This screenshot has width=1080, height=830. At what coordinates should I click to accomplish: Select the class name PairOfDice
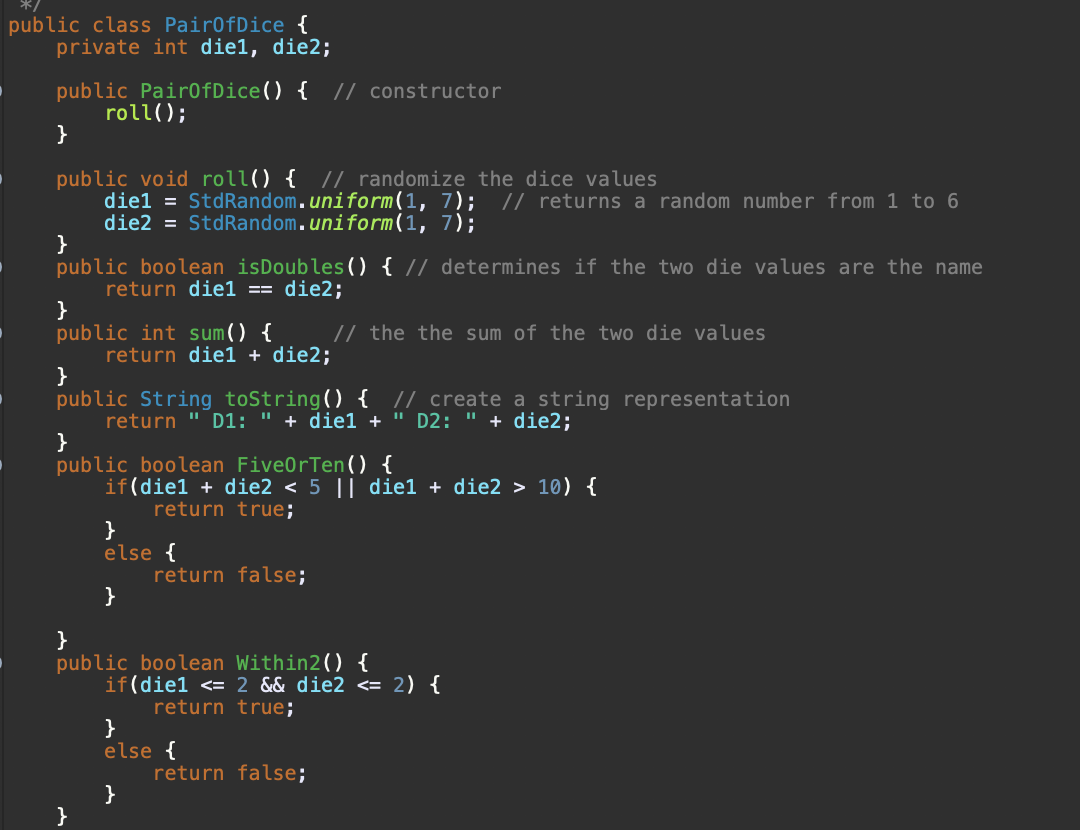pos(224,25)
